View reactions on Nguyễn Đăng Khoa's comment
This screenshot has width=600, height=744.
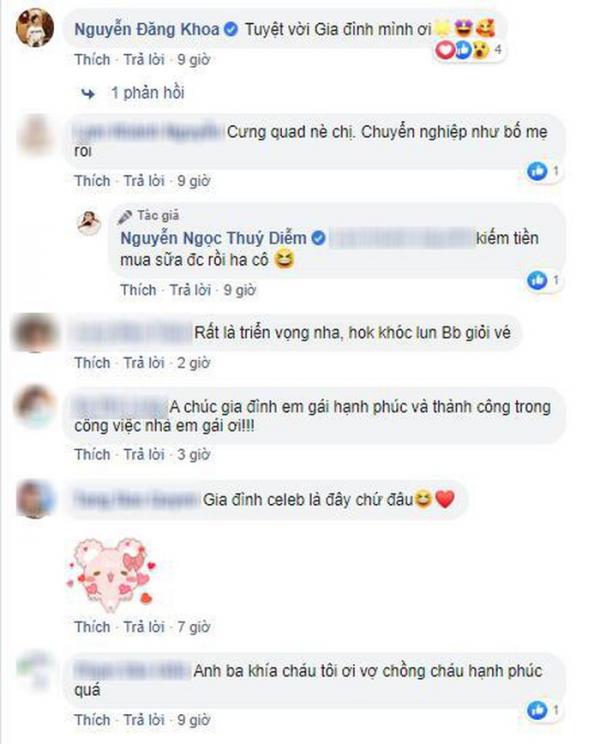click(469, 50)
